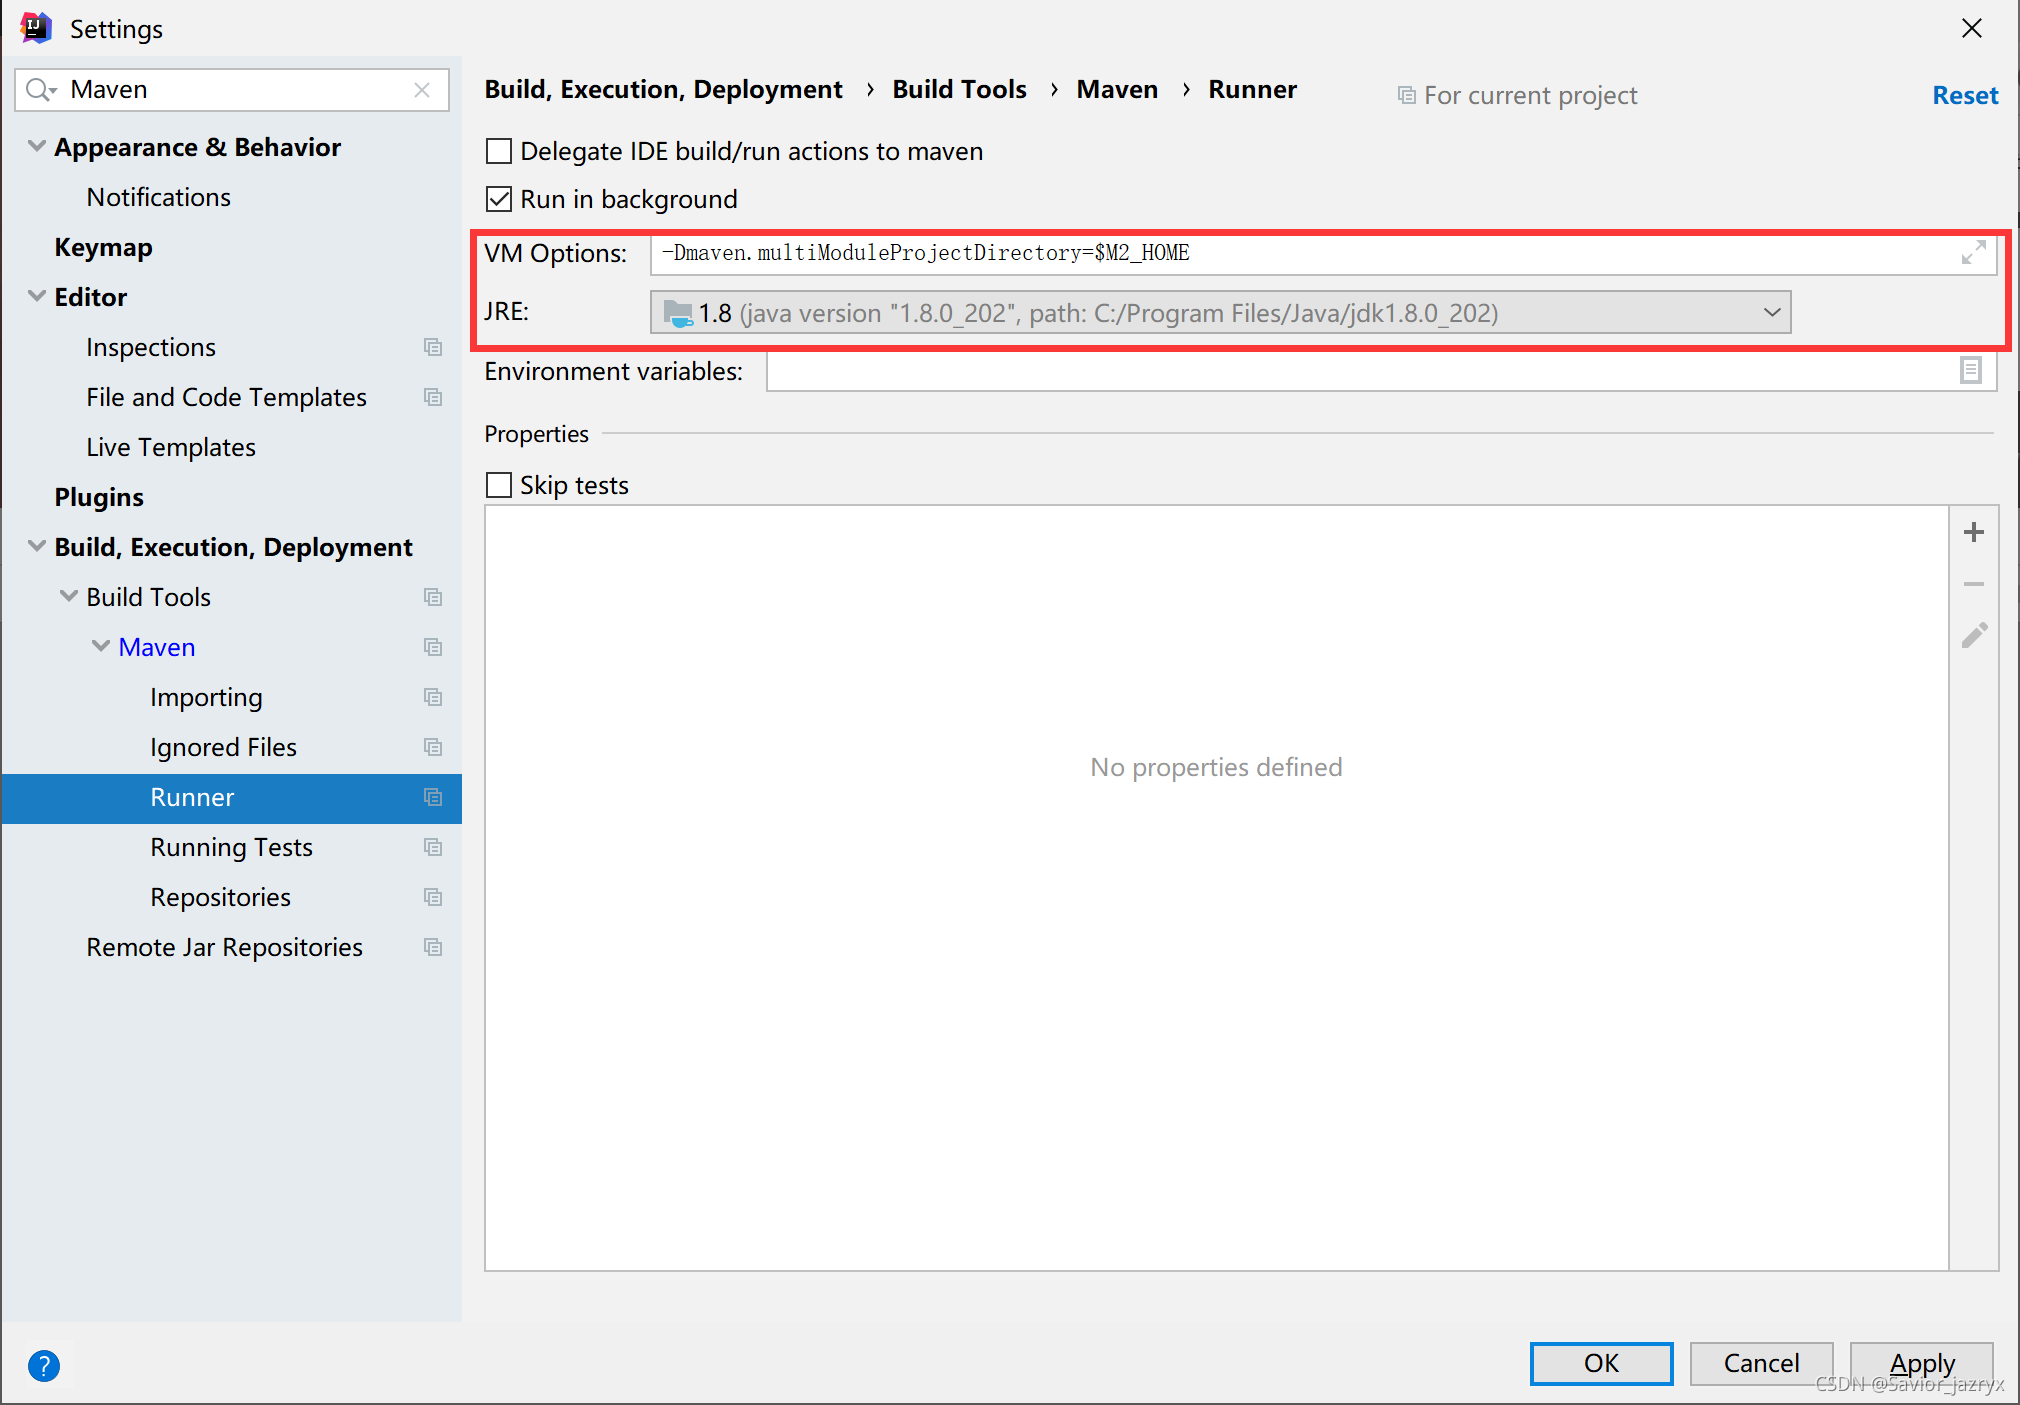2020x1405 pixels.
Task: Click project-level icon next to Inspections
Action: (433, 347)
